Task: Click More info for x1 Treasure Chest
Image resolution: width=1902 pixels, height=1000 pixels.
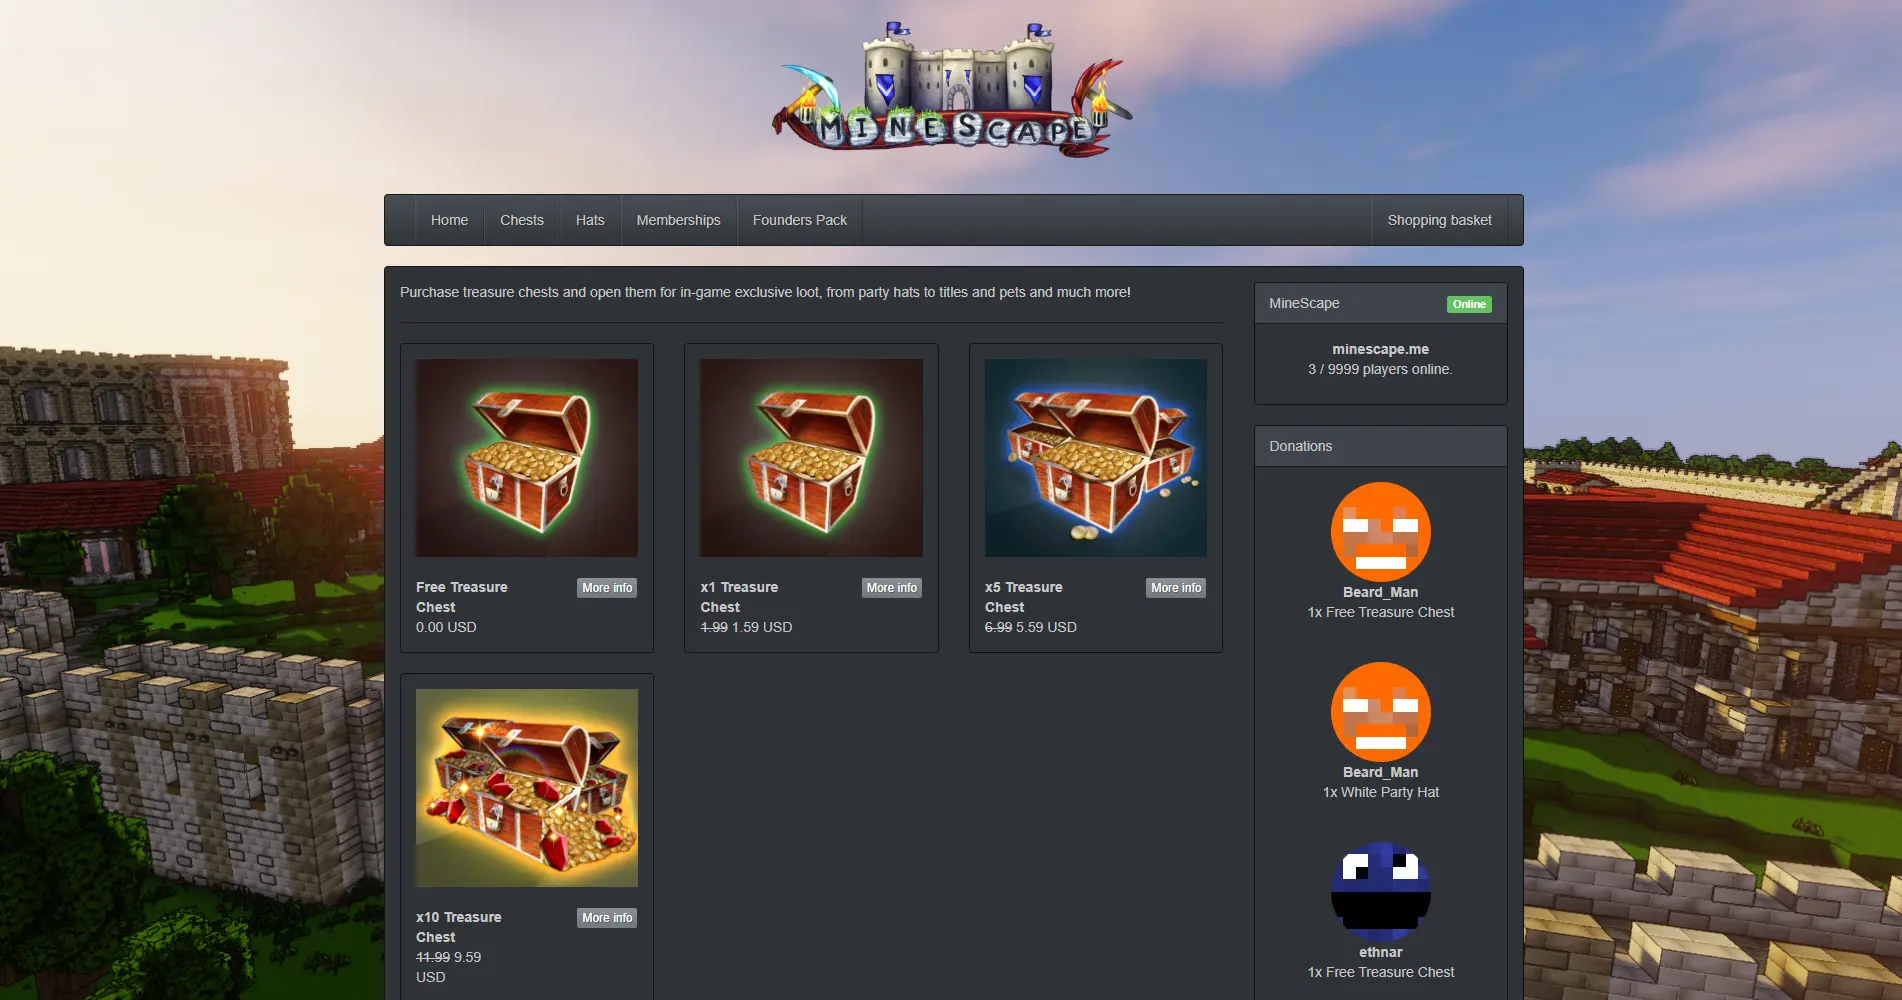Action: coord(892,588)
